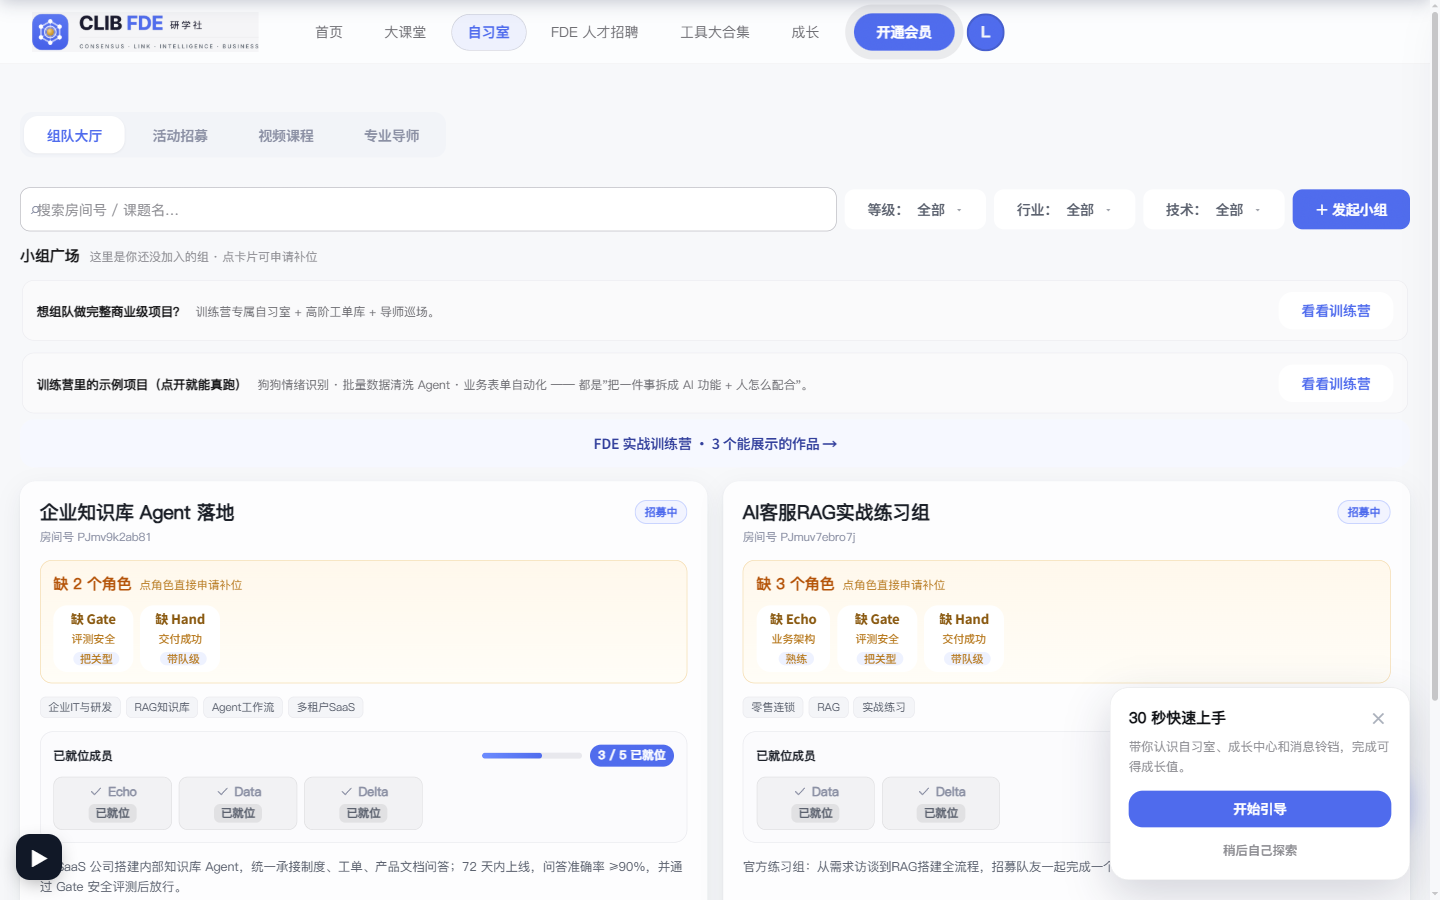This screenshot has width=1440, height=900.
Task: Focus the room number search field
Action: coord(428,209)
